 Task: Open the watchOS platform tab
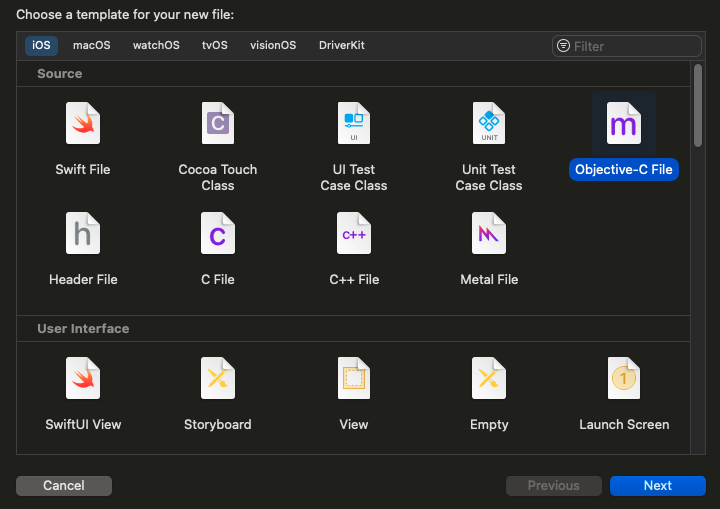click(156, 45)
